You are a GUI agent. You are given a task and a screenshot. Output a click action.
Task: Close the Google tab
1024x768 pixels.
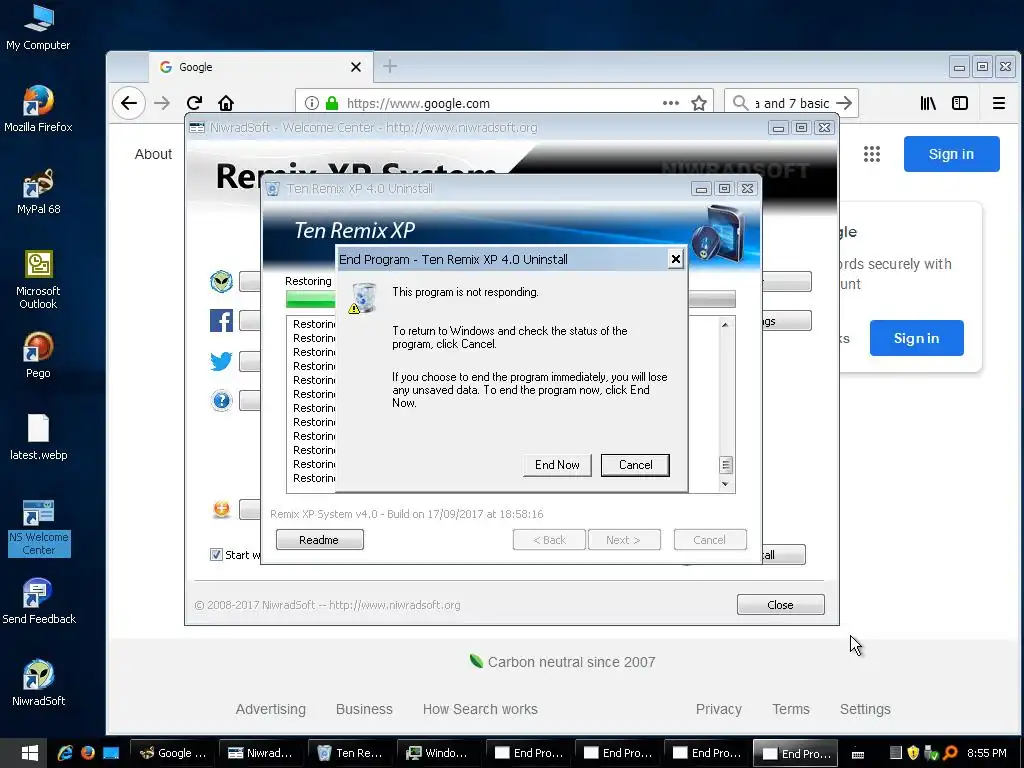(x=356, y=67)
